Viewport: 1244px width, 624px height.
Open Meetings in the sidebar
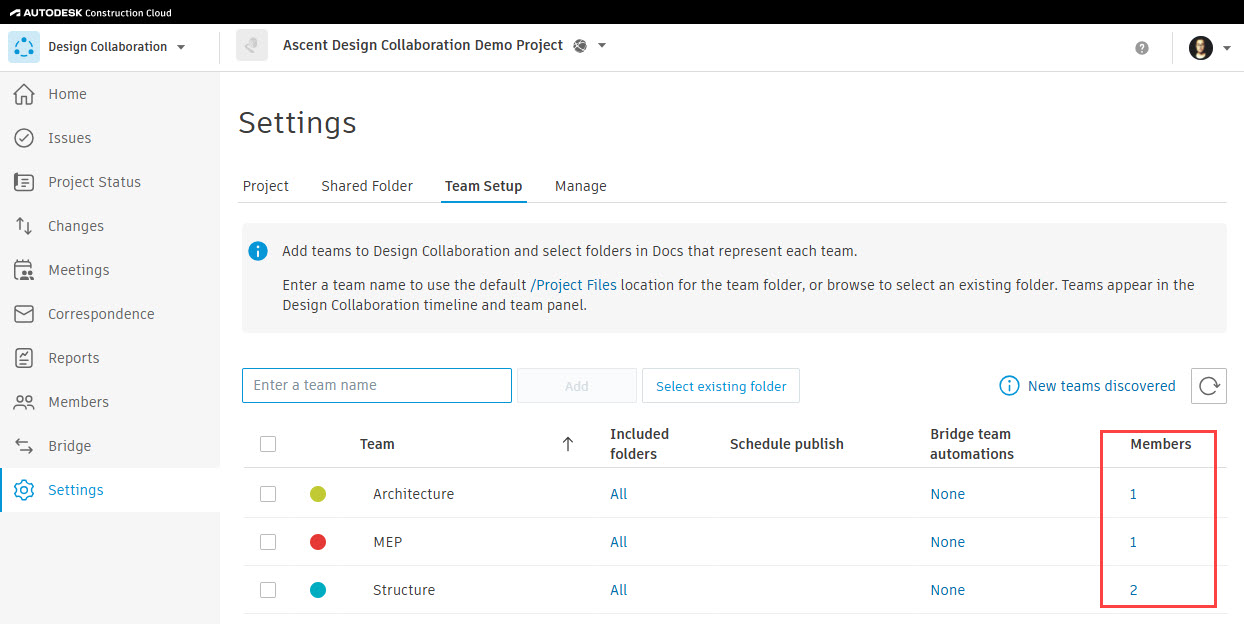110,270
